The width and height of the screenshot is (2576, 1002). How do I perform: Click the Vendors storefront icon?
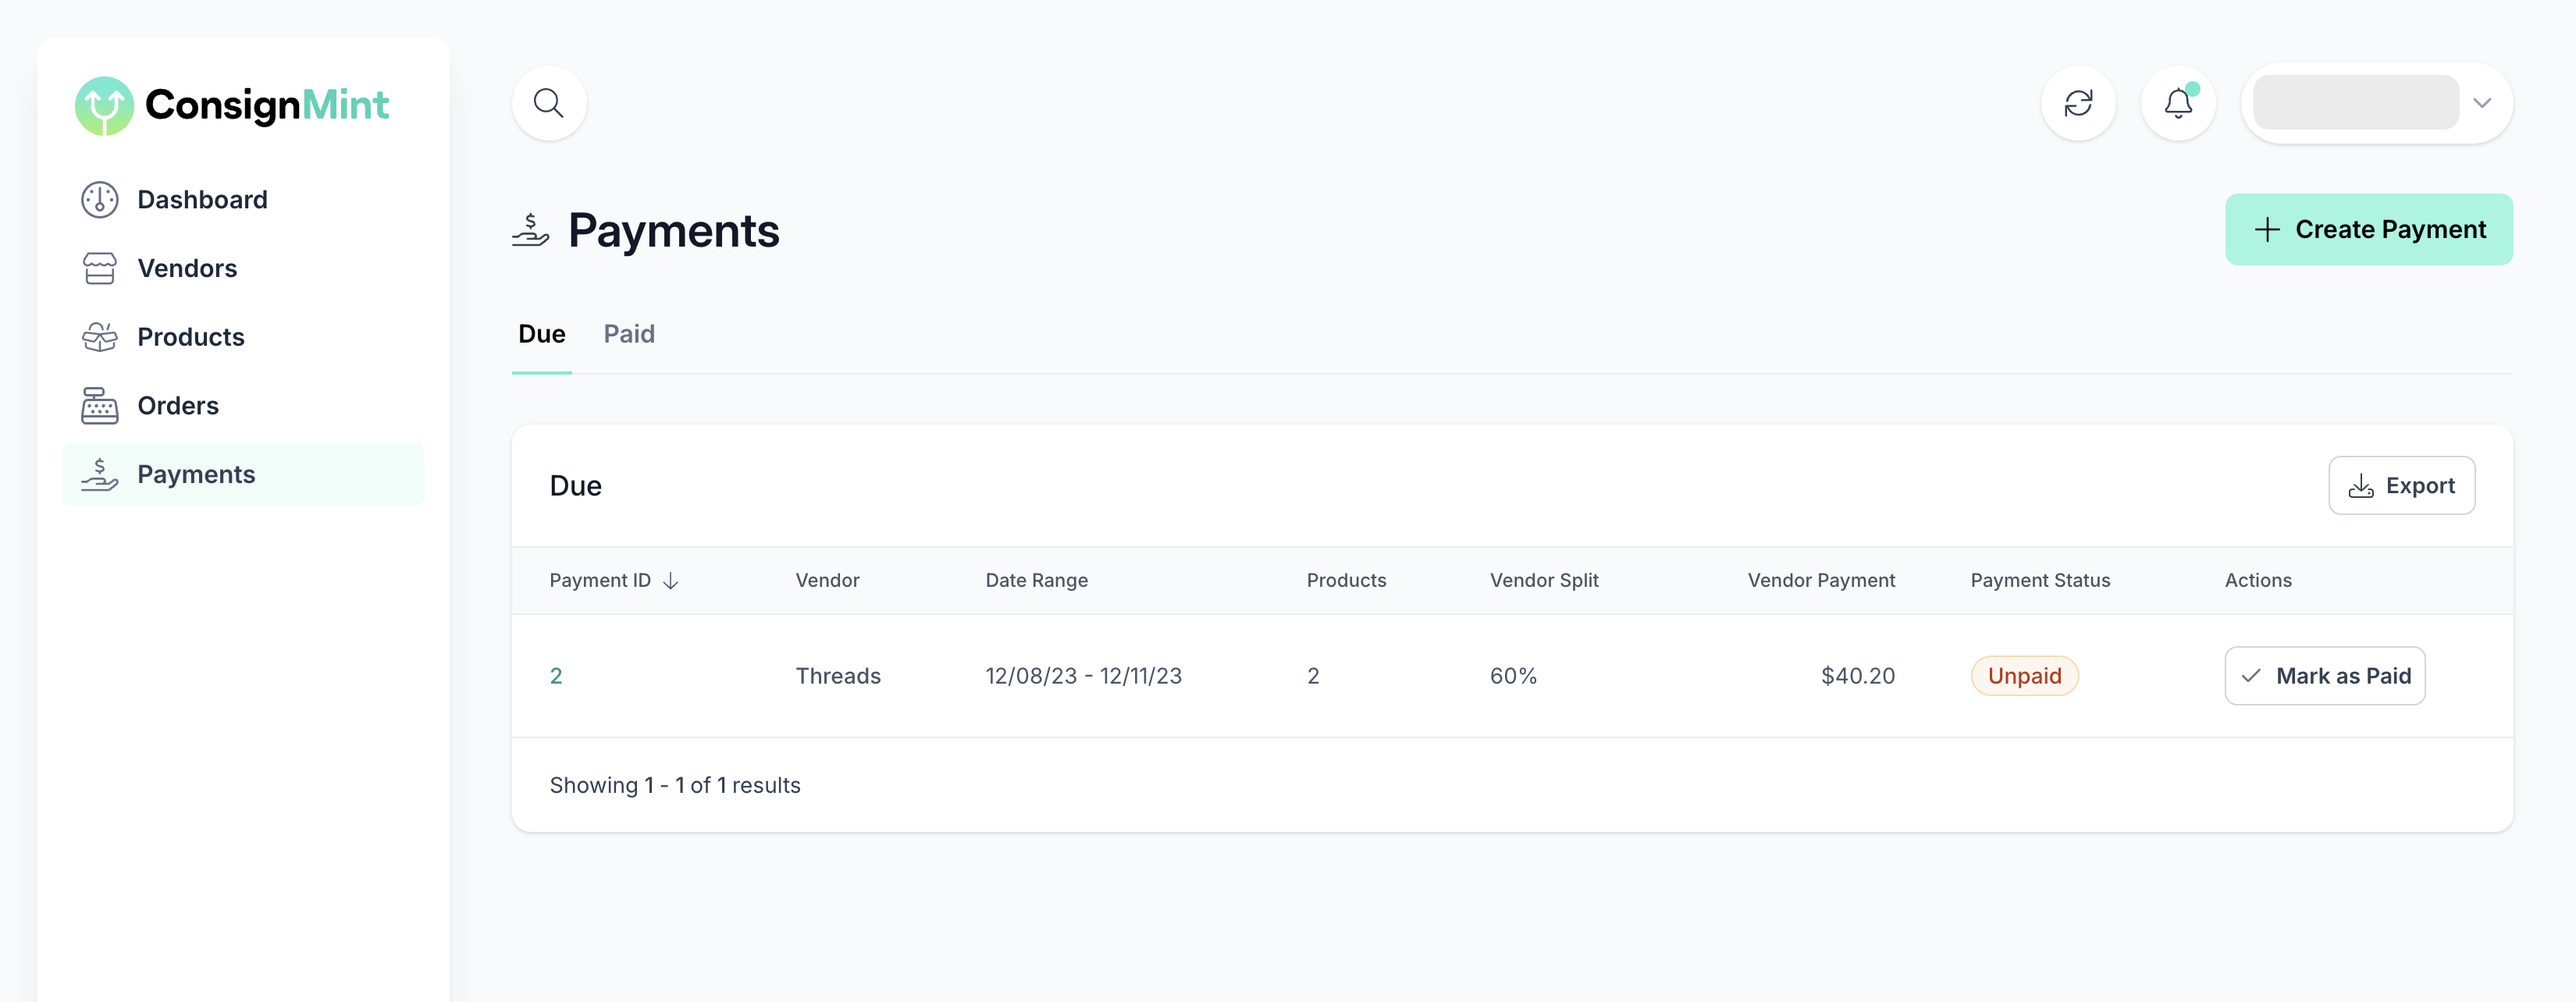[x=100, y=268]
